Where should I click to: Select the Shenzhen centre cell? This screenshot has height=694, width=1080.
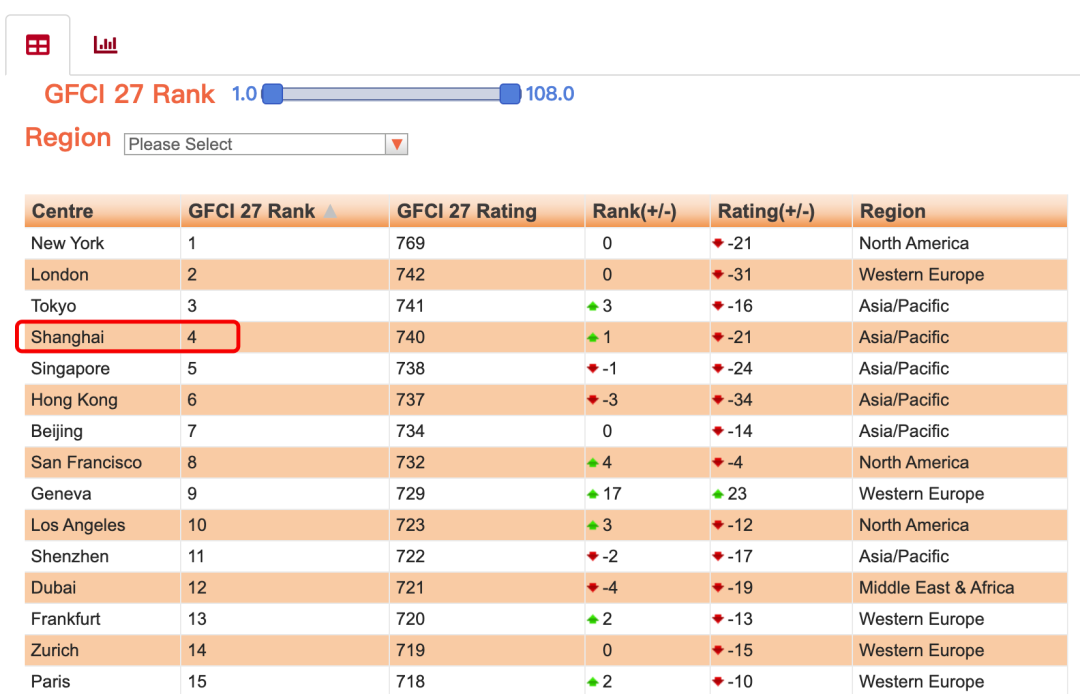tap(103, 556)
